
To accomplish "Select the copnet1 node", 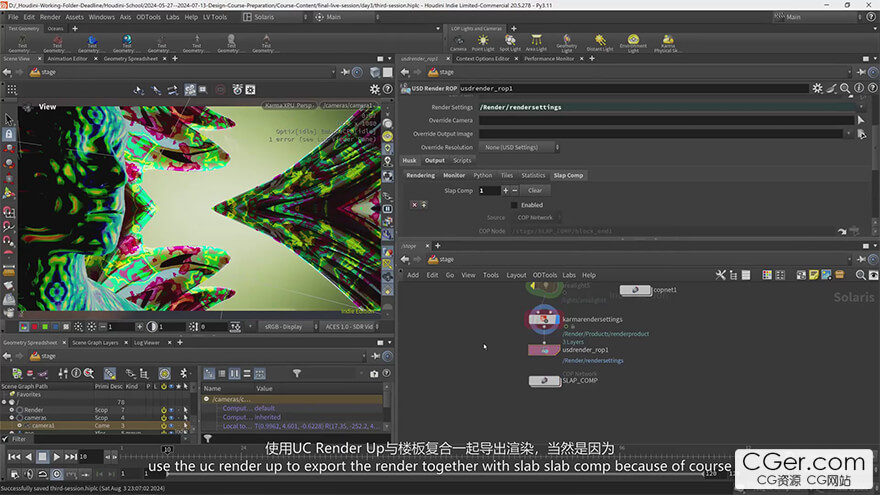I will (x=635, y=290).
